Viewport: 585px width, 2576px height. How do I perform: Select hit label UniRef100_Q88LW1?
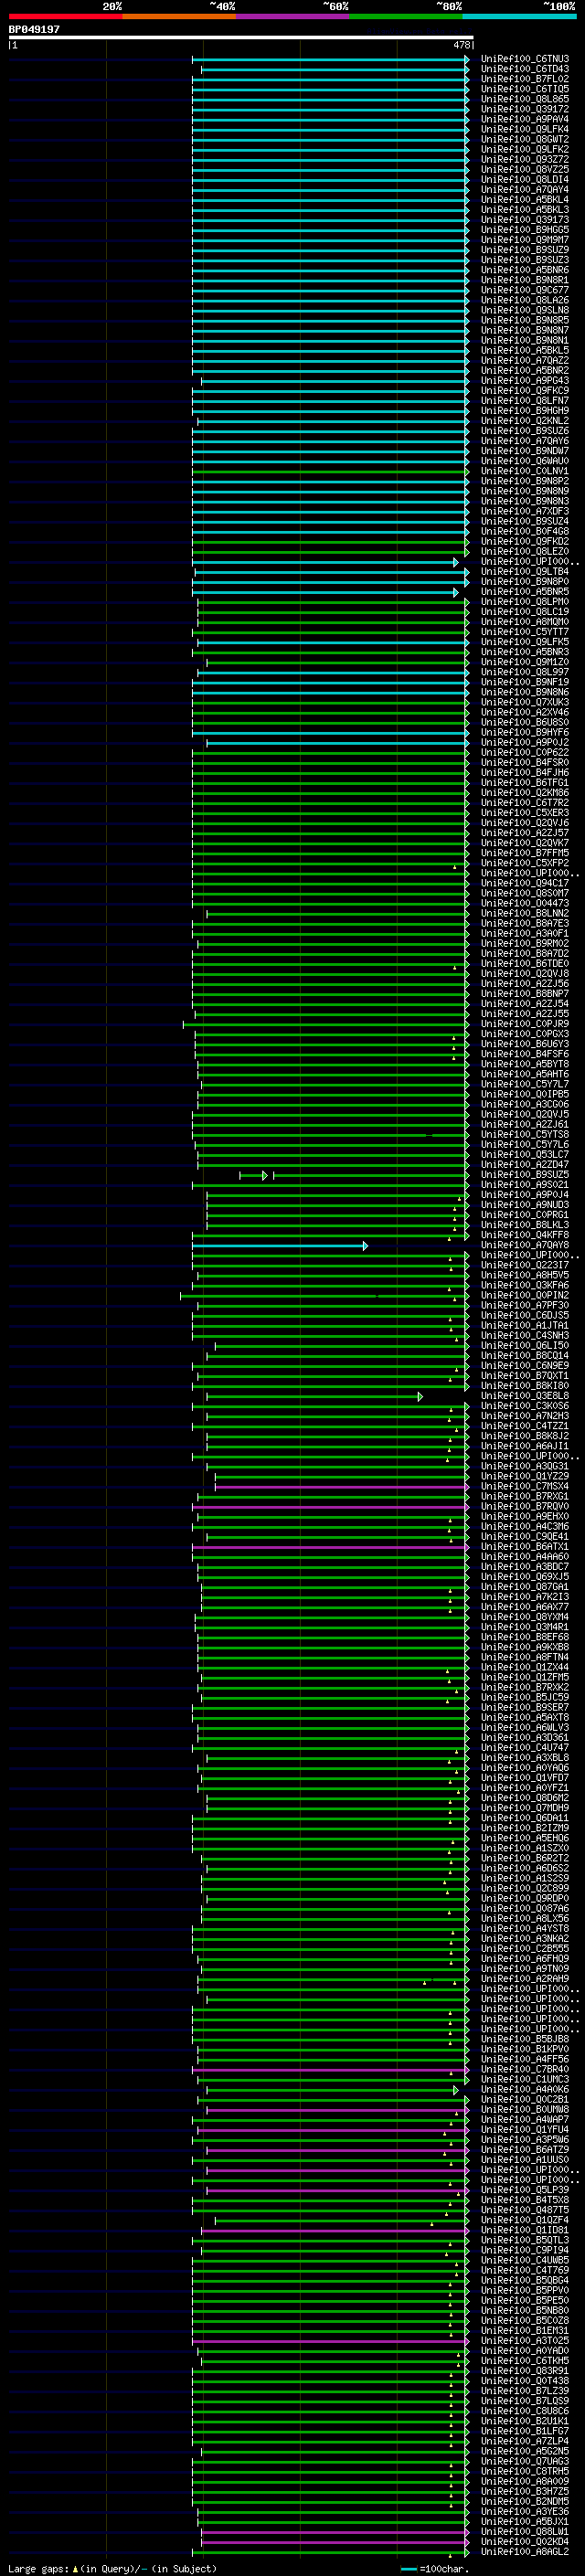point(525,2533)
